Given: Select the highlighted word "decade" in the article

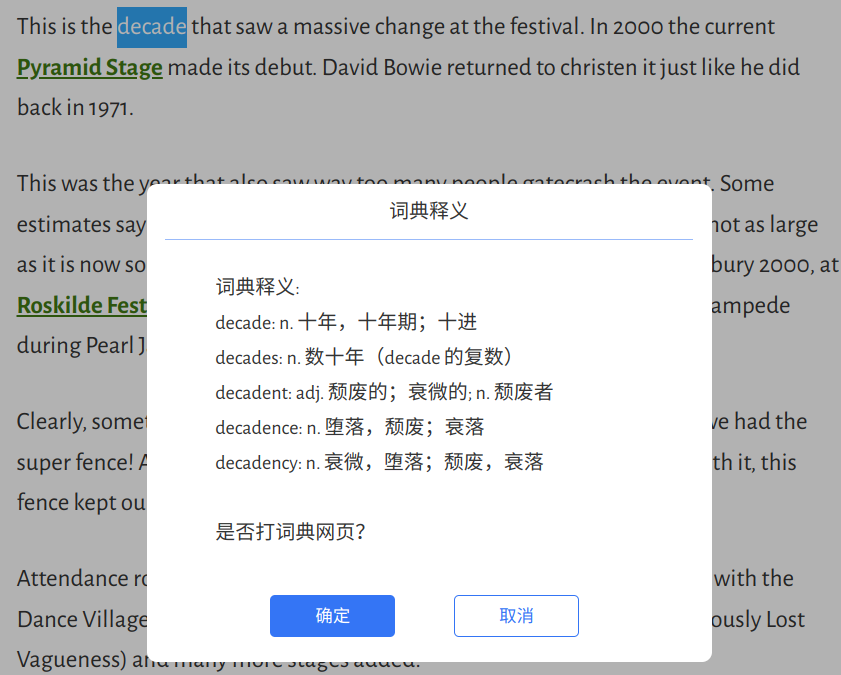Looking at the screenshot, I should pos(152,27).
